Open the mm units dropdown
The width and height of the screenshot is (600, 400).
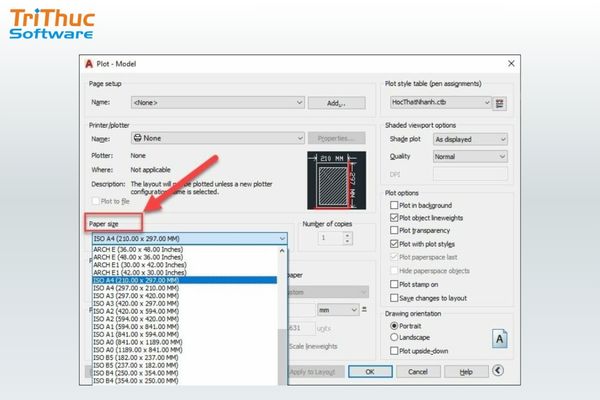point(338,310)
